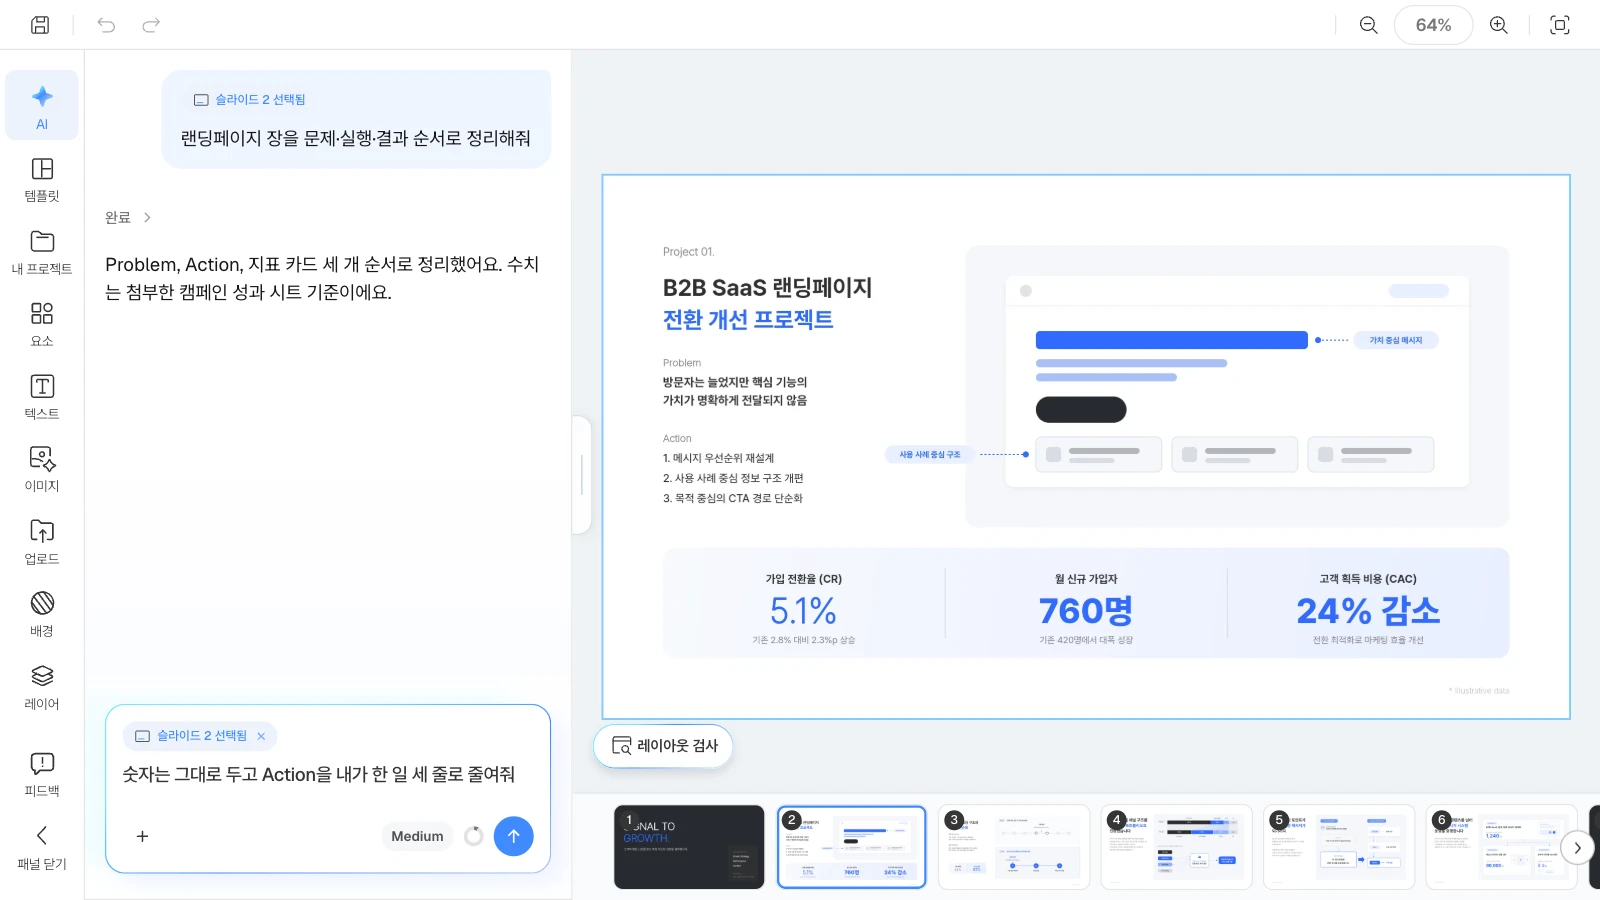Zoom in on the canvas
1600x900 pixels.
coord(1499,25)
